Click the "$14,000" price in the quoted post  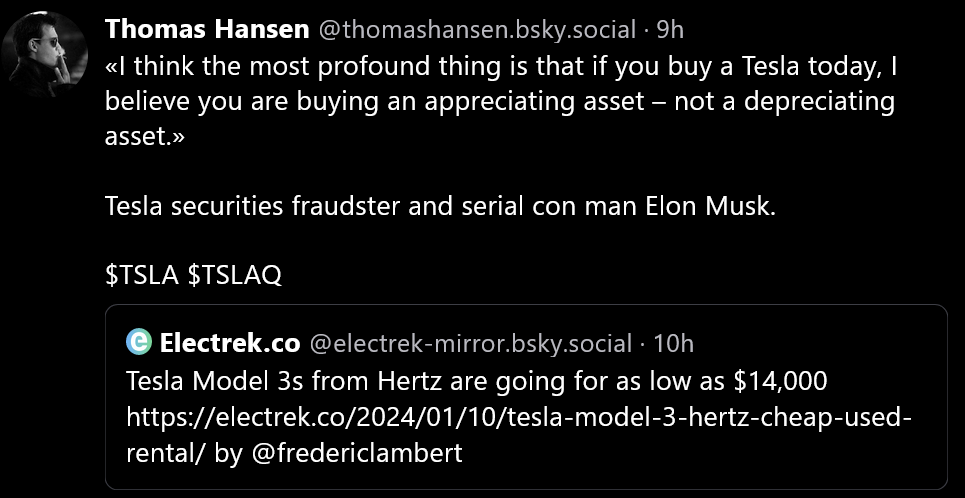[x=779, y=380]
